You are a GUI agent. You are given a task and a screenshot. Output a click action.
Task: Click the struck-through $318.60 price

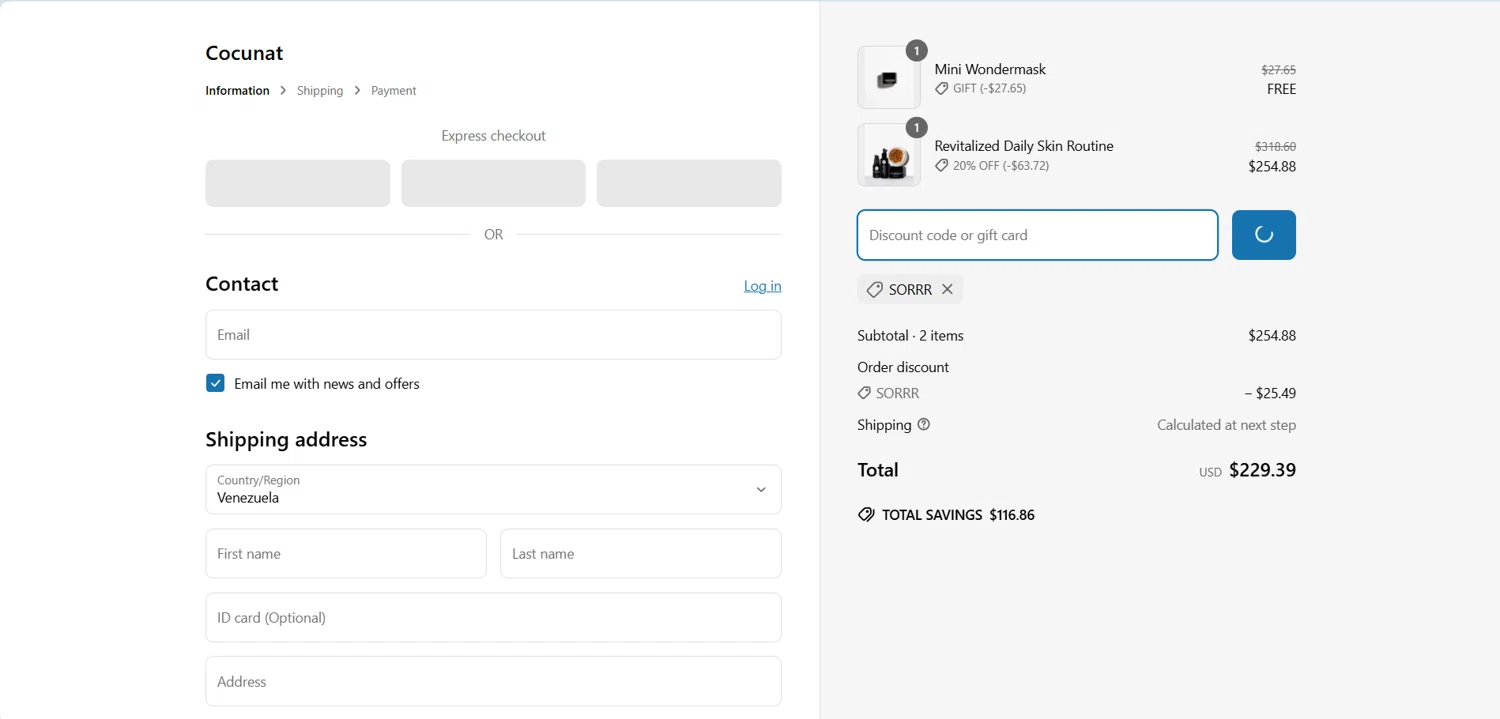pyautogui.click(x=1275, y=146)
